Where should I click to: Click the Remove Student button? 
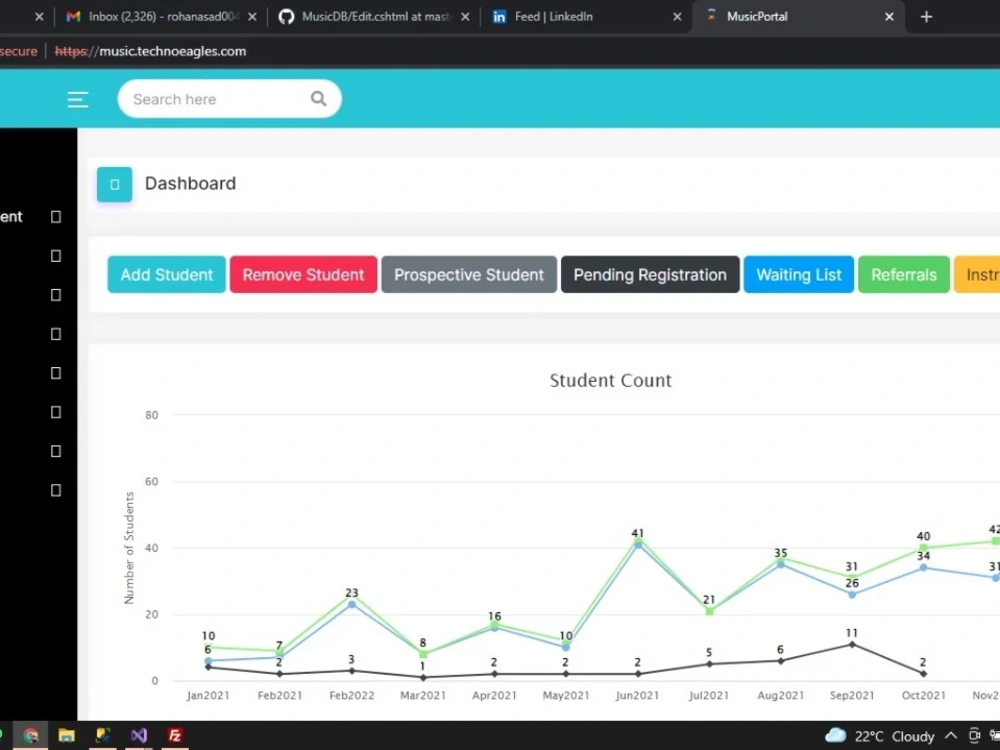[x=304, y=275]
